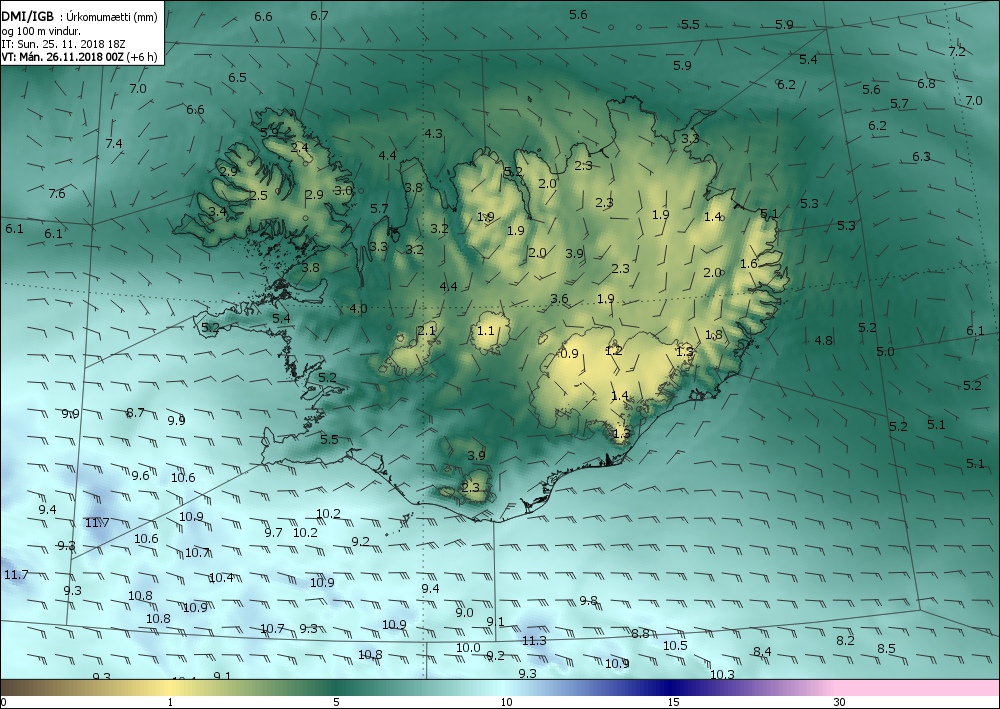This screenshot has height=709, width=1000.
Task: Click the value '2.1' on the map
Action: tap(427, 330)
